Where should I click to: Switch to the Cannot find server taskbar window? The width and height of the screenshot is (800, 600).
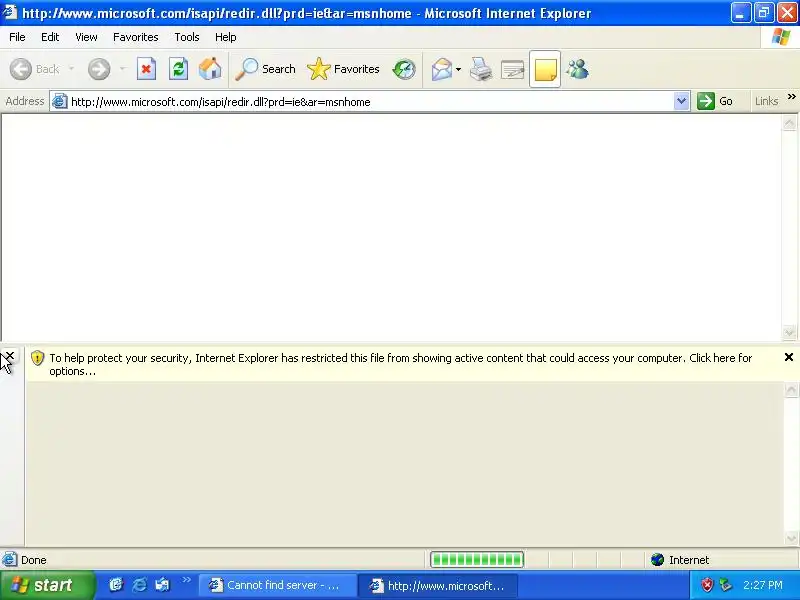[277, 585]
